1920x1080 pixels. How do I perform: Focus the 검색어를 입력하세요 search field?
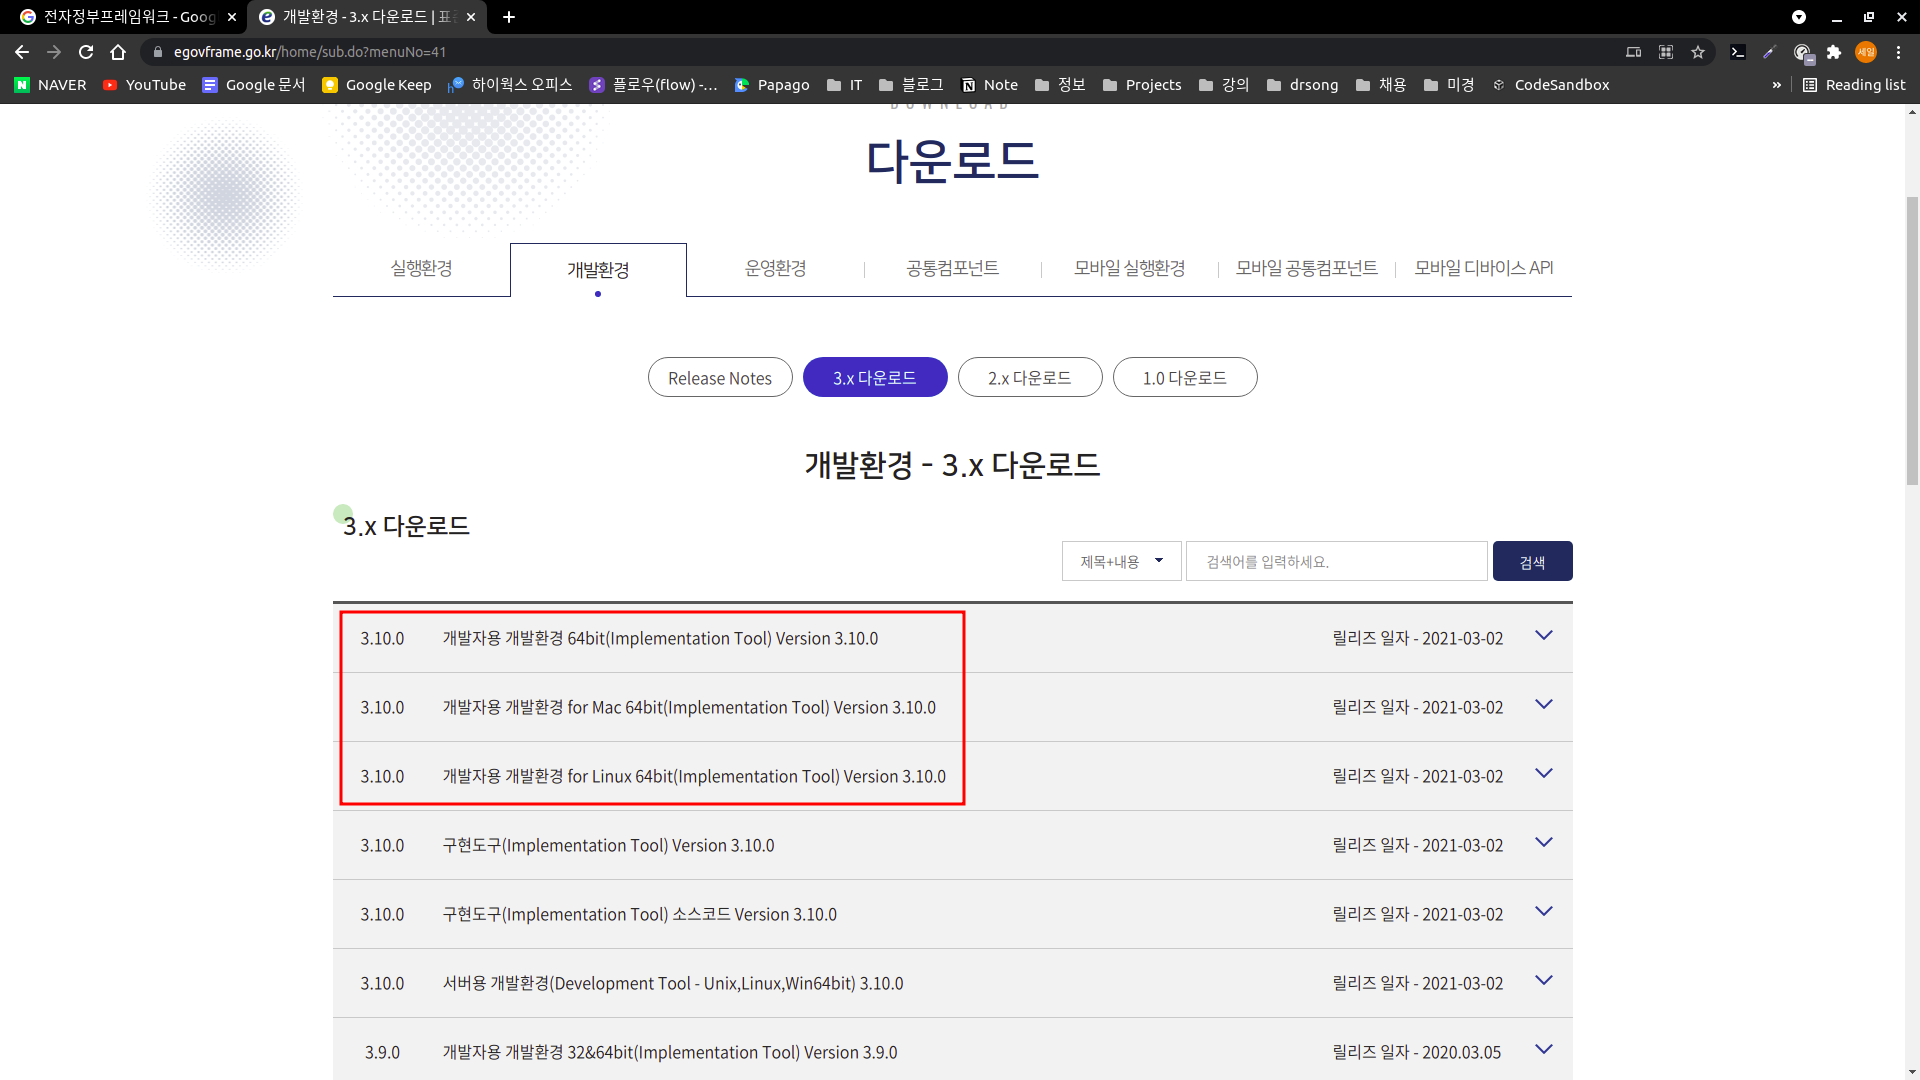click(x=1336, y=561)
